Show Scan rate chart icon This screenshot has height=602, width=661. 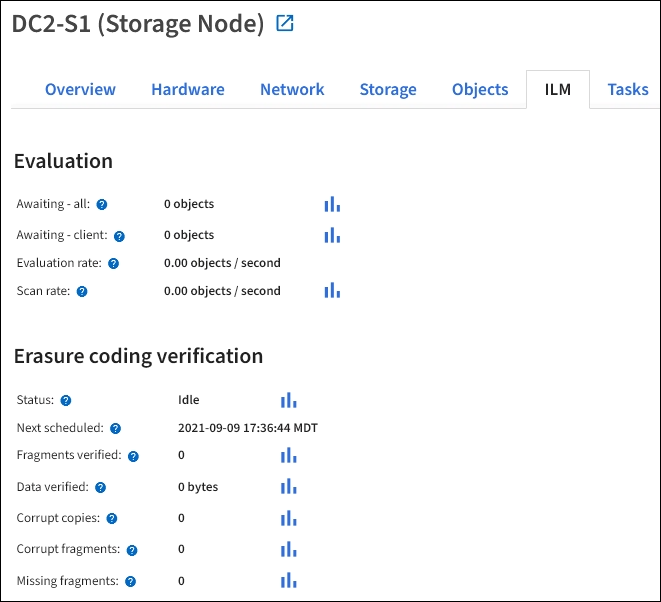pyautogui.click(x=332, y=291)
